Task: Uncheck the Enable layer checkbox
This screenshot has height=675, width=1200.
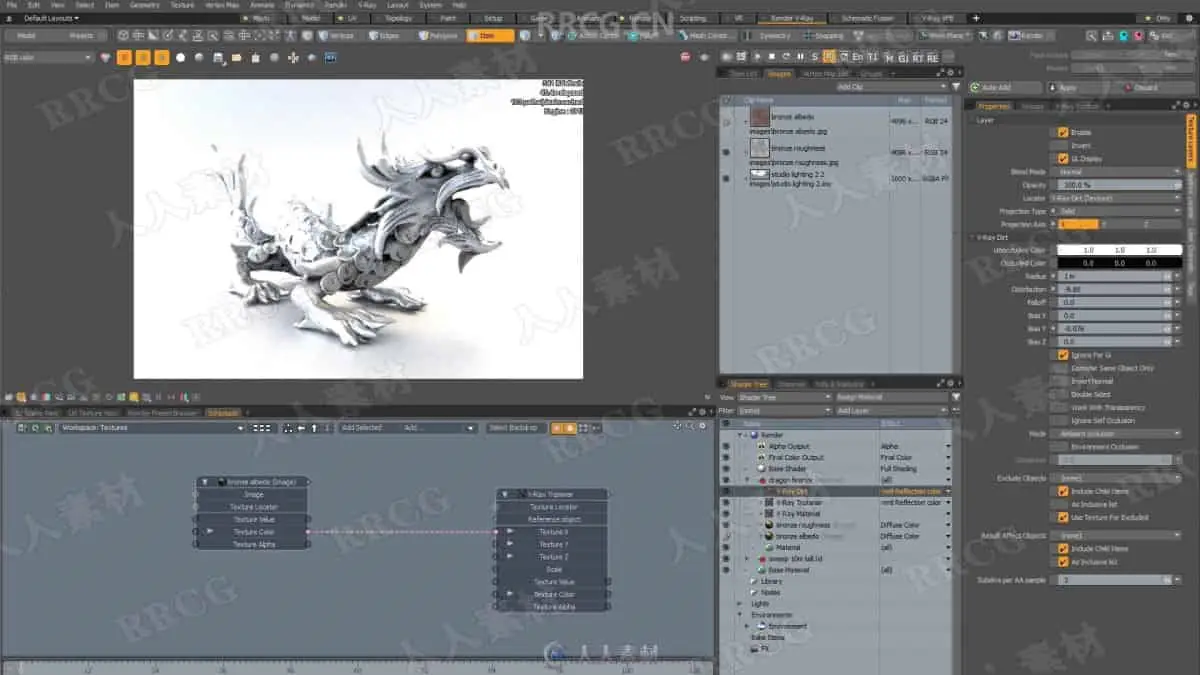Action: point(1063,132)
